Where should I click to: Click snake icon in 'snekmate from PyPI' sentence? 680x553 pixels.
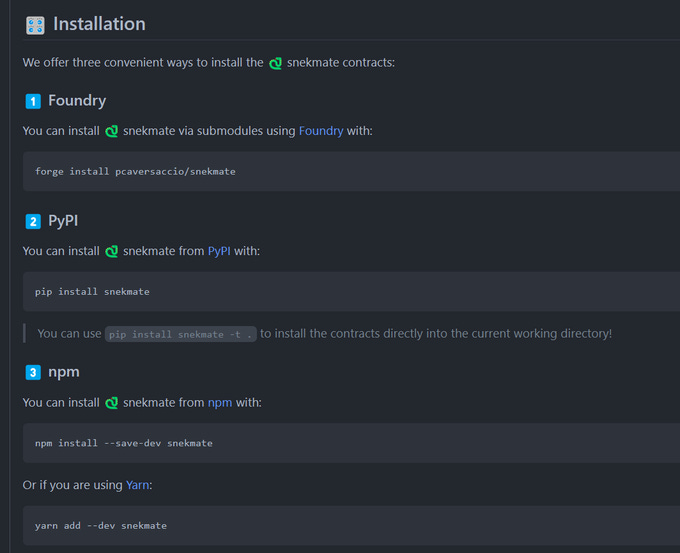(111, 252)
